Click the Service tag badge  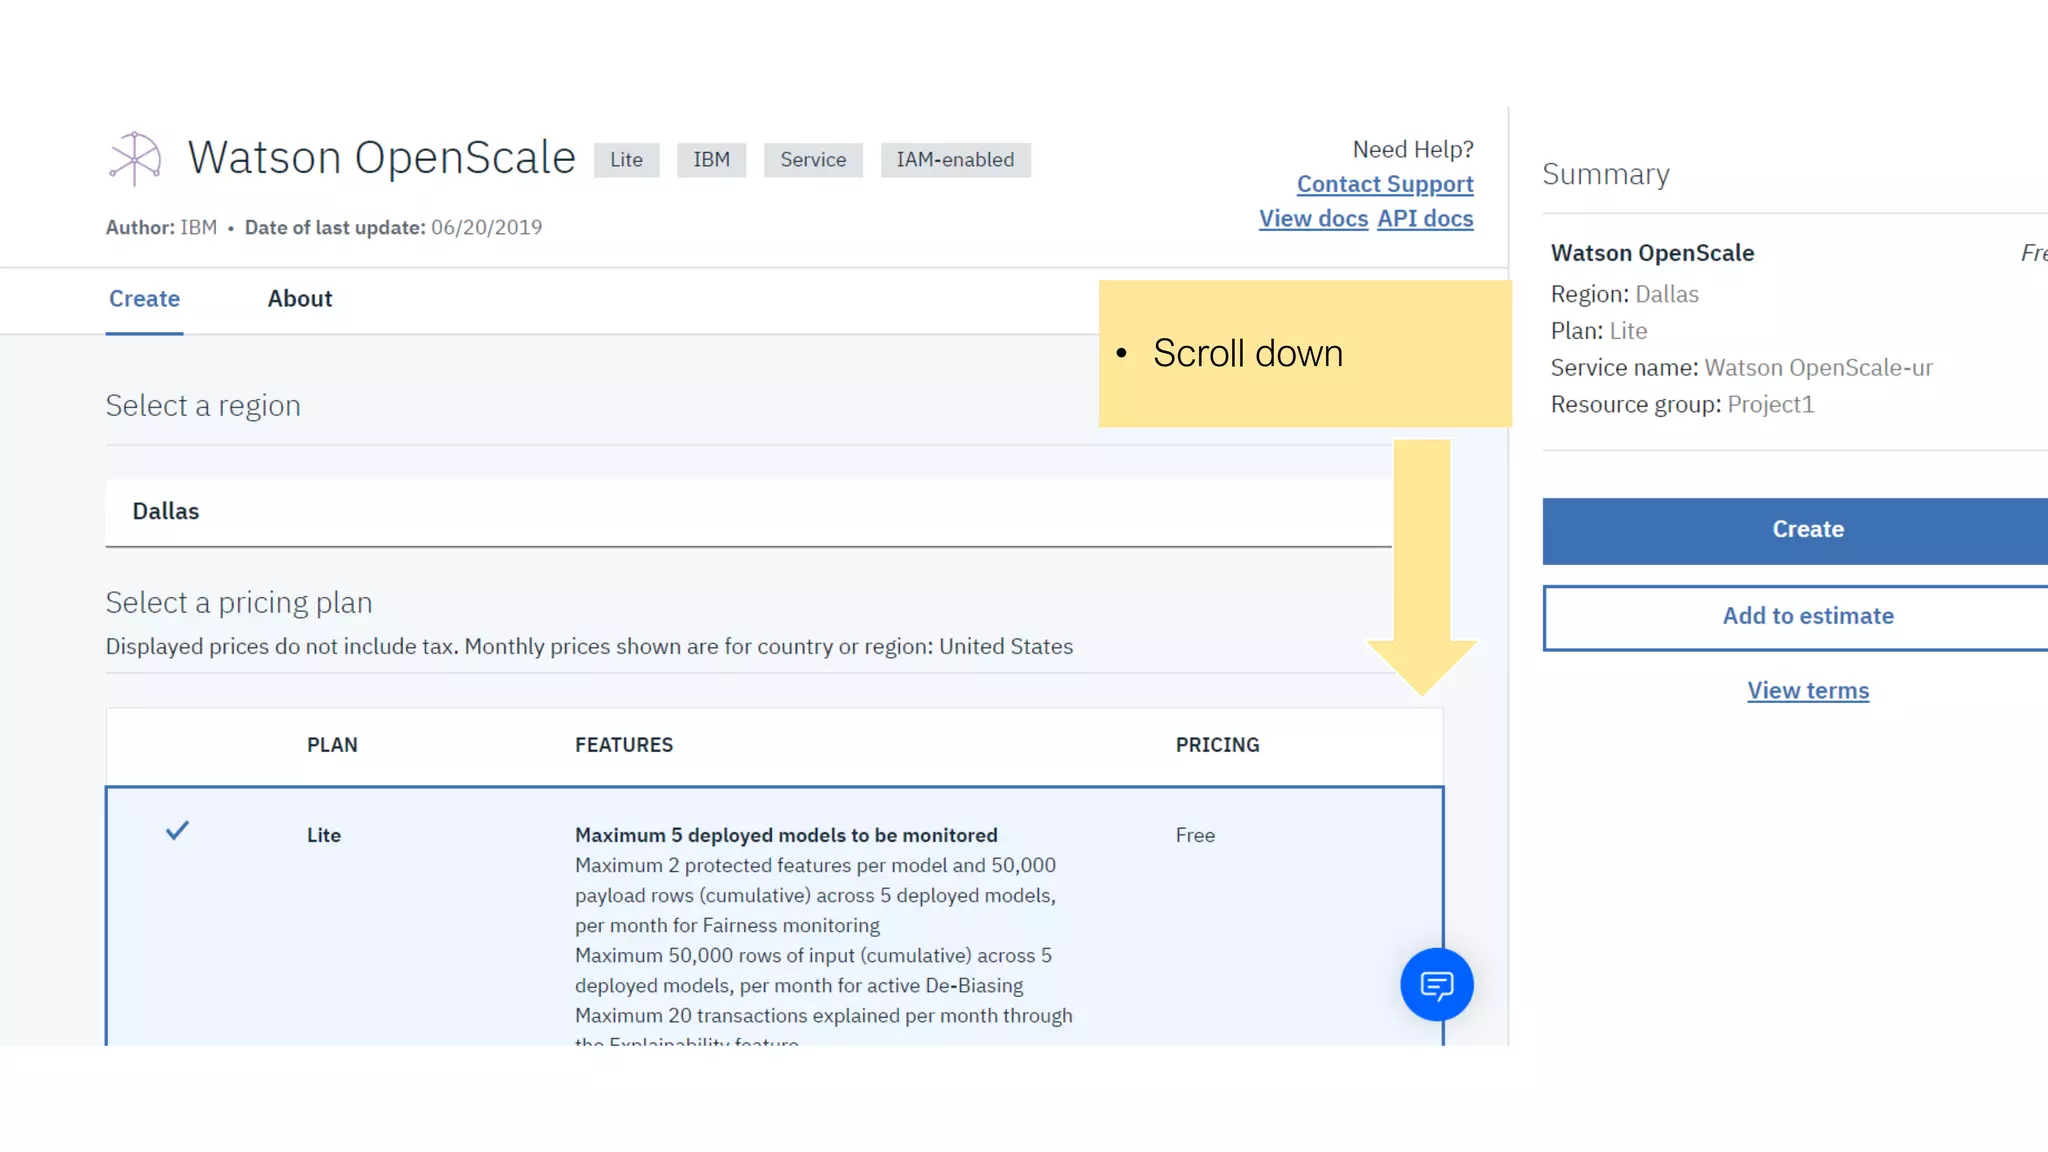[x=813, y=160]
